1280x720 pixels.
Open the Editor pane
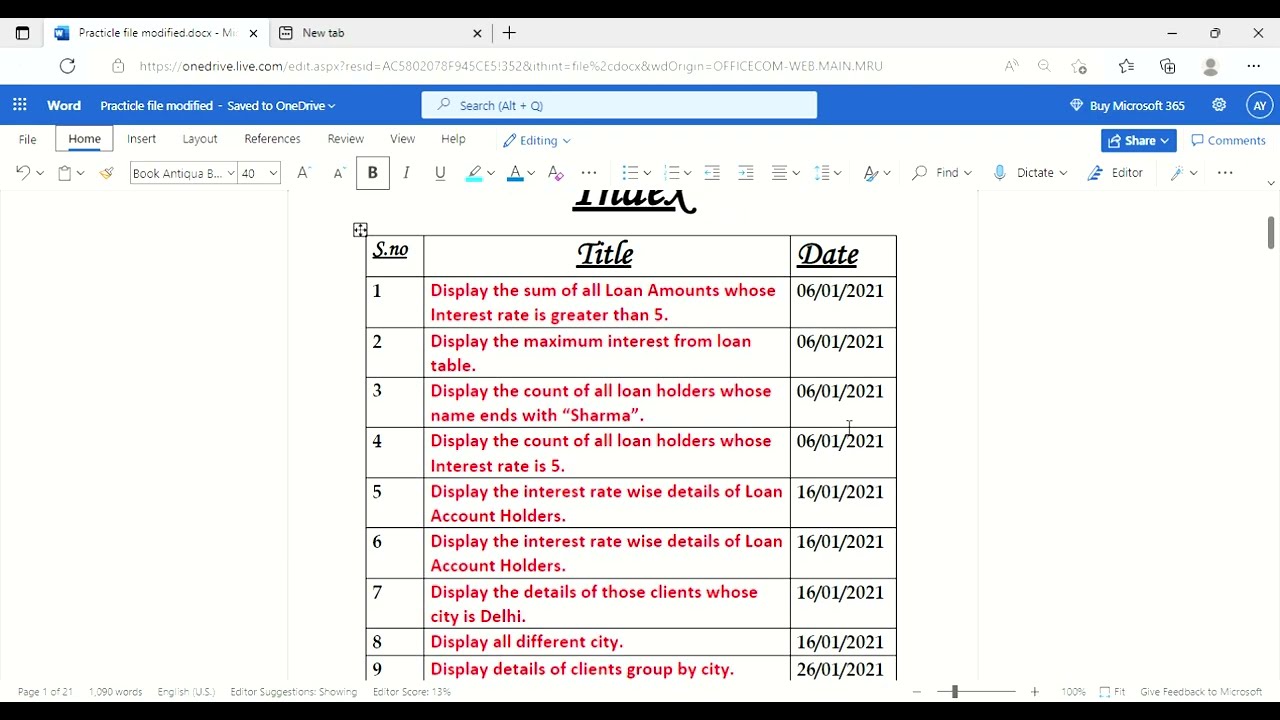(x=1115, y=173)
